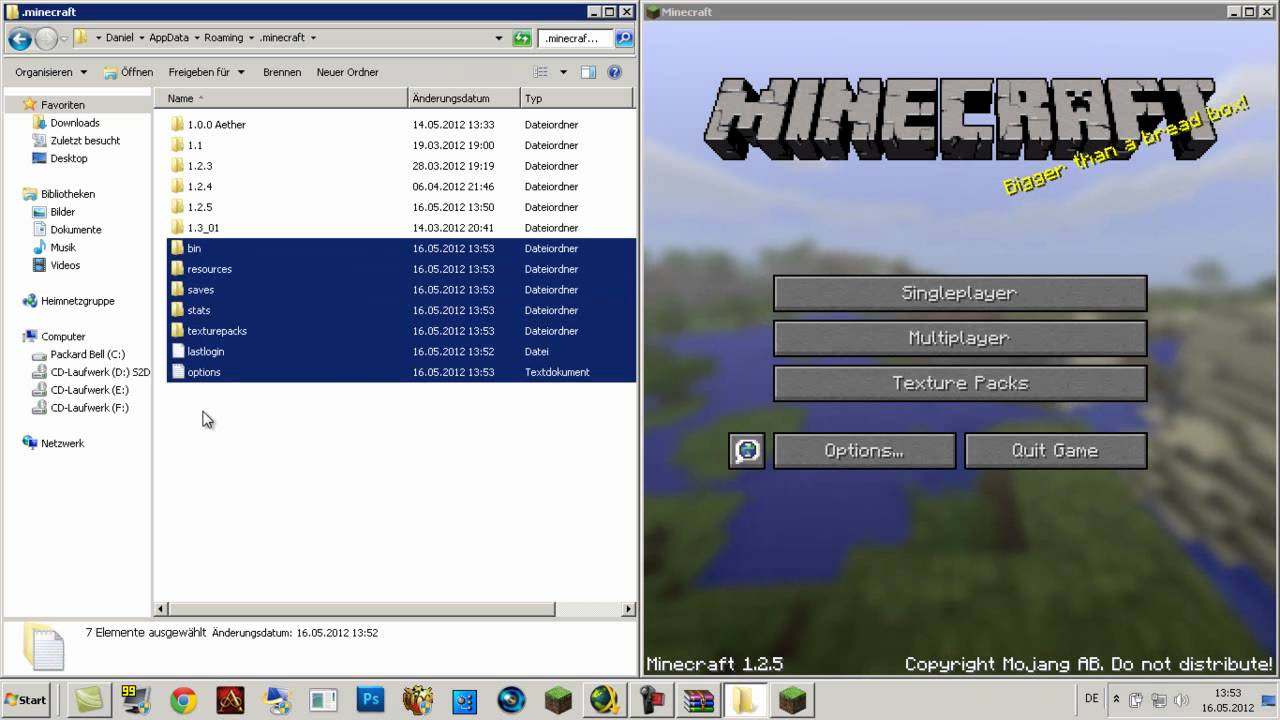Toggle the preview pane icon
1280x720 pixels.
pos(588,72)
